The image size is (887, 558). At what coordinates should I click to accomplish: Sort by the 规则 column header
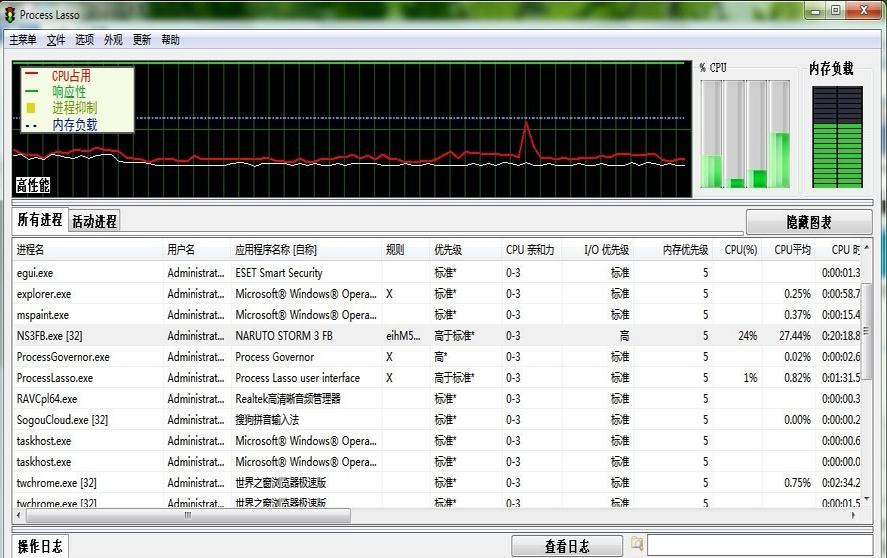pyautogui.click(x=406, y=250)
